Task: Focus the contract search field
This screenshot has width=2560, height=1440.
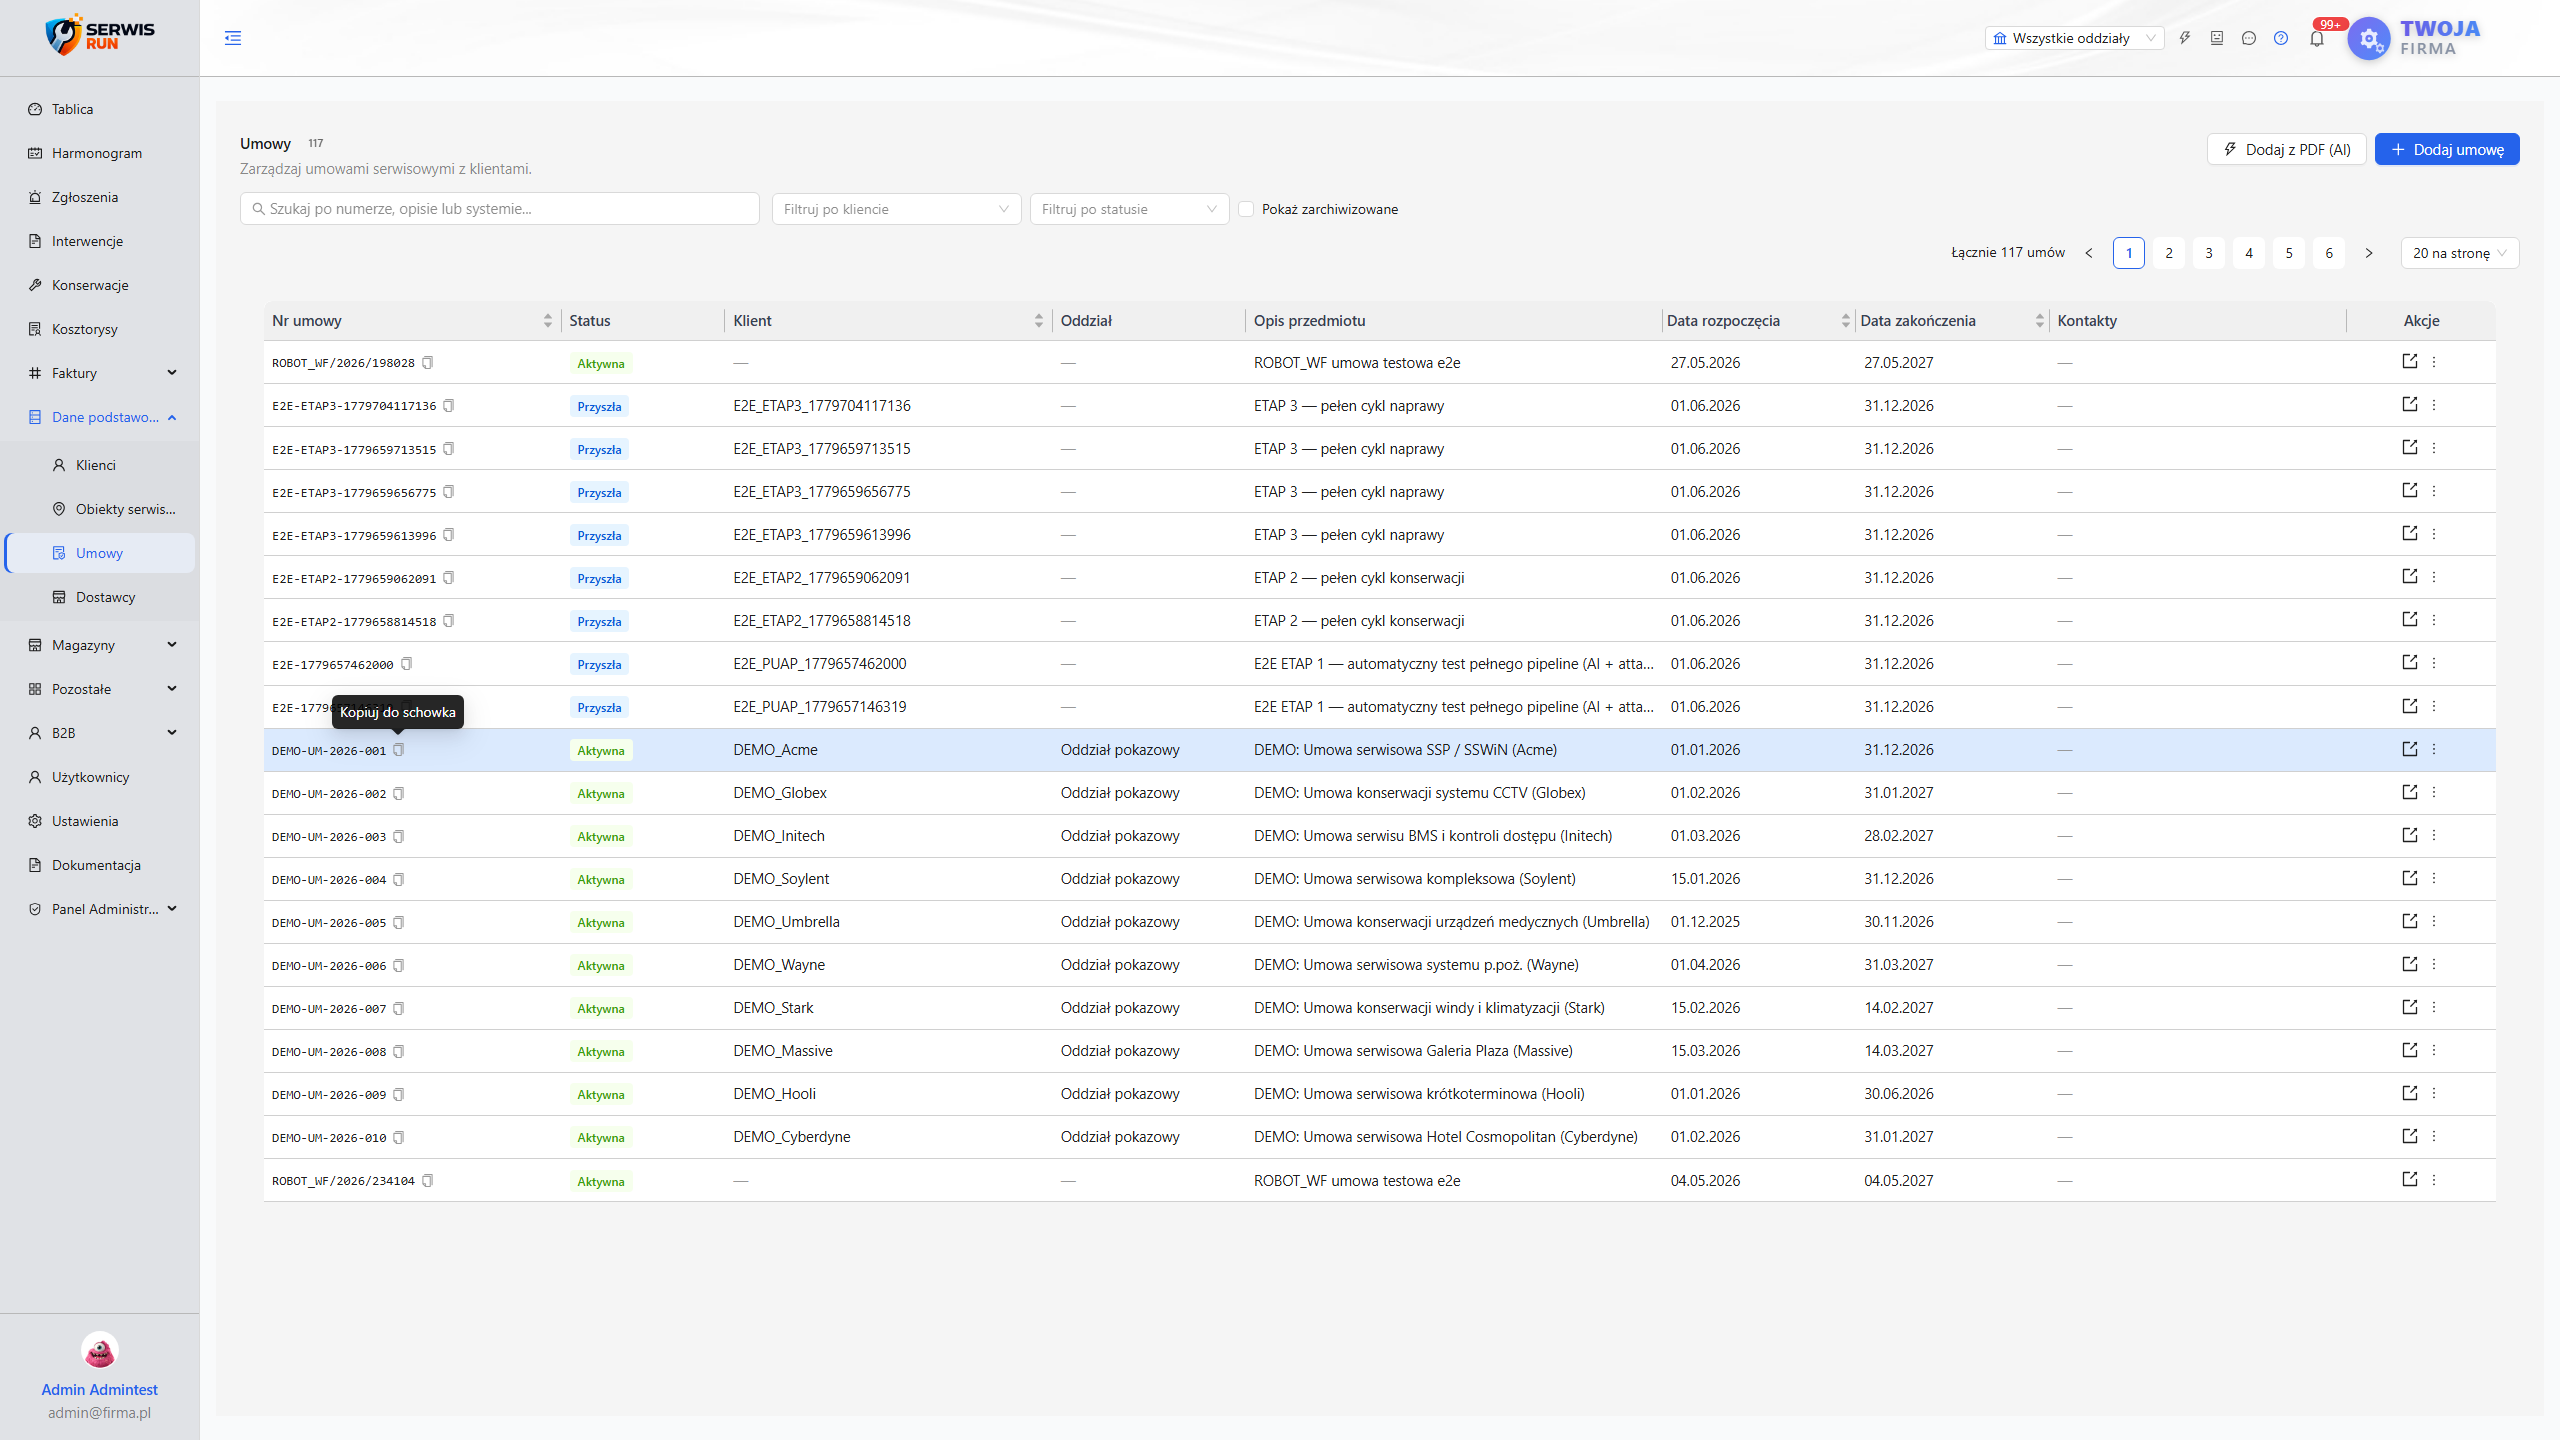Action: click(500, 209)
